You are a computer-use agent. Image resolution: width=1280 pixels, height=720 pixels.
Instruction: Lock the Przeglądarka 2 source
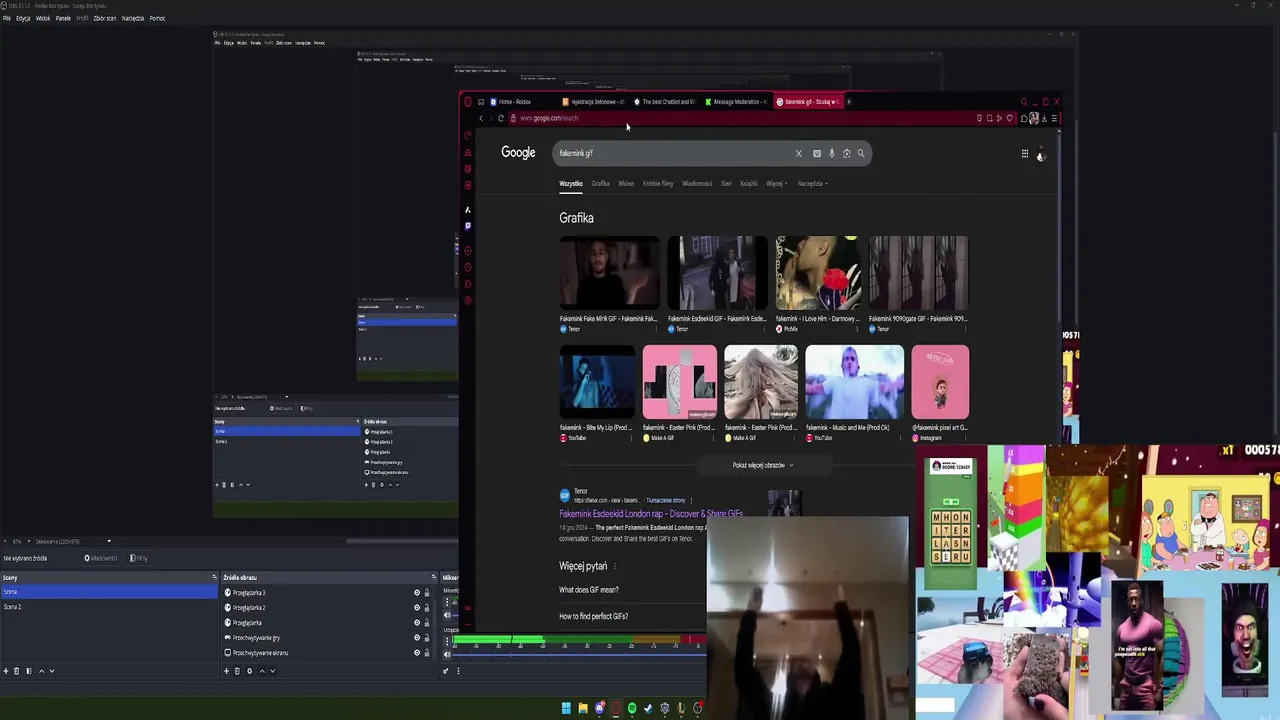(427, 607)
